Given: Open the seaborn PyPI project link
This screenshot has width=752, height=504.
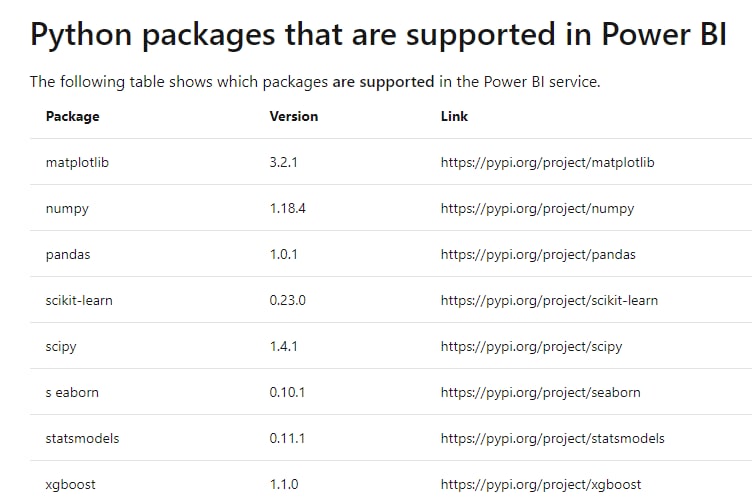Looking at the screenshot, I should pyautogui.click(x=540, y=393).
